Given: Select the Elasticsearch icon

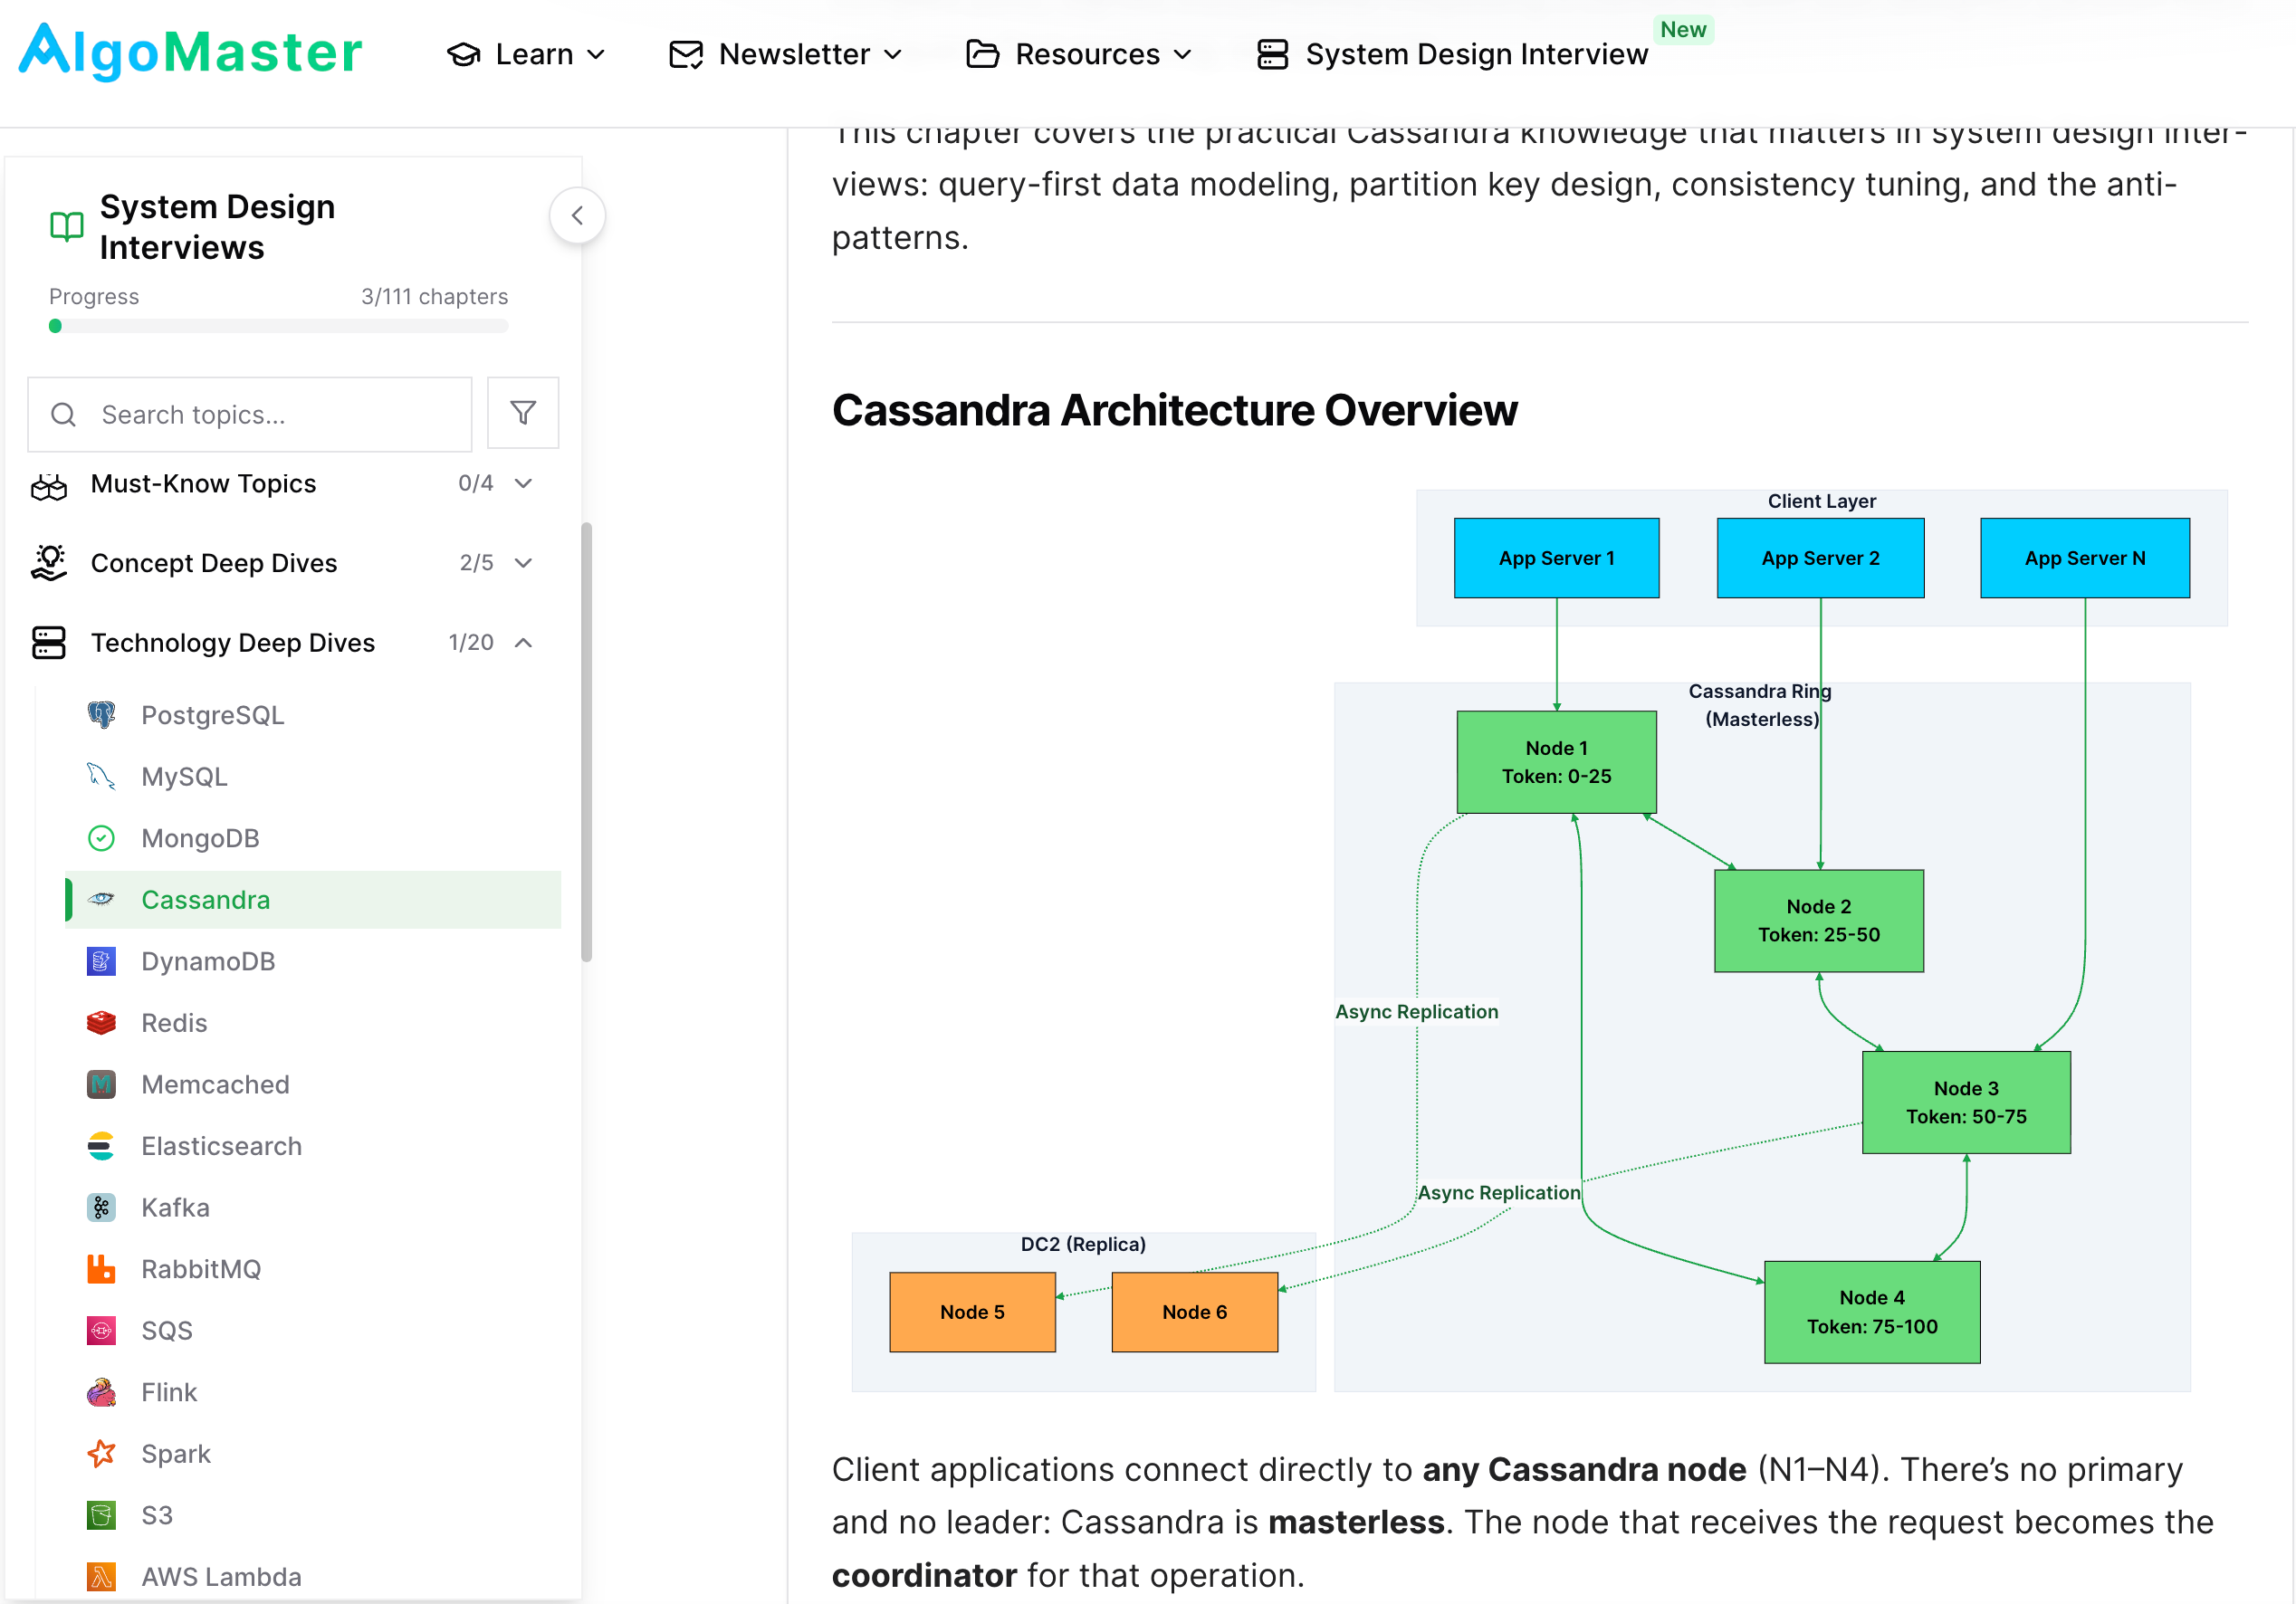Looking at the screenshot, I should (x=101, y=1145).
